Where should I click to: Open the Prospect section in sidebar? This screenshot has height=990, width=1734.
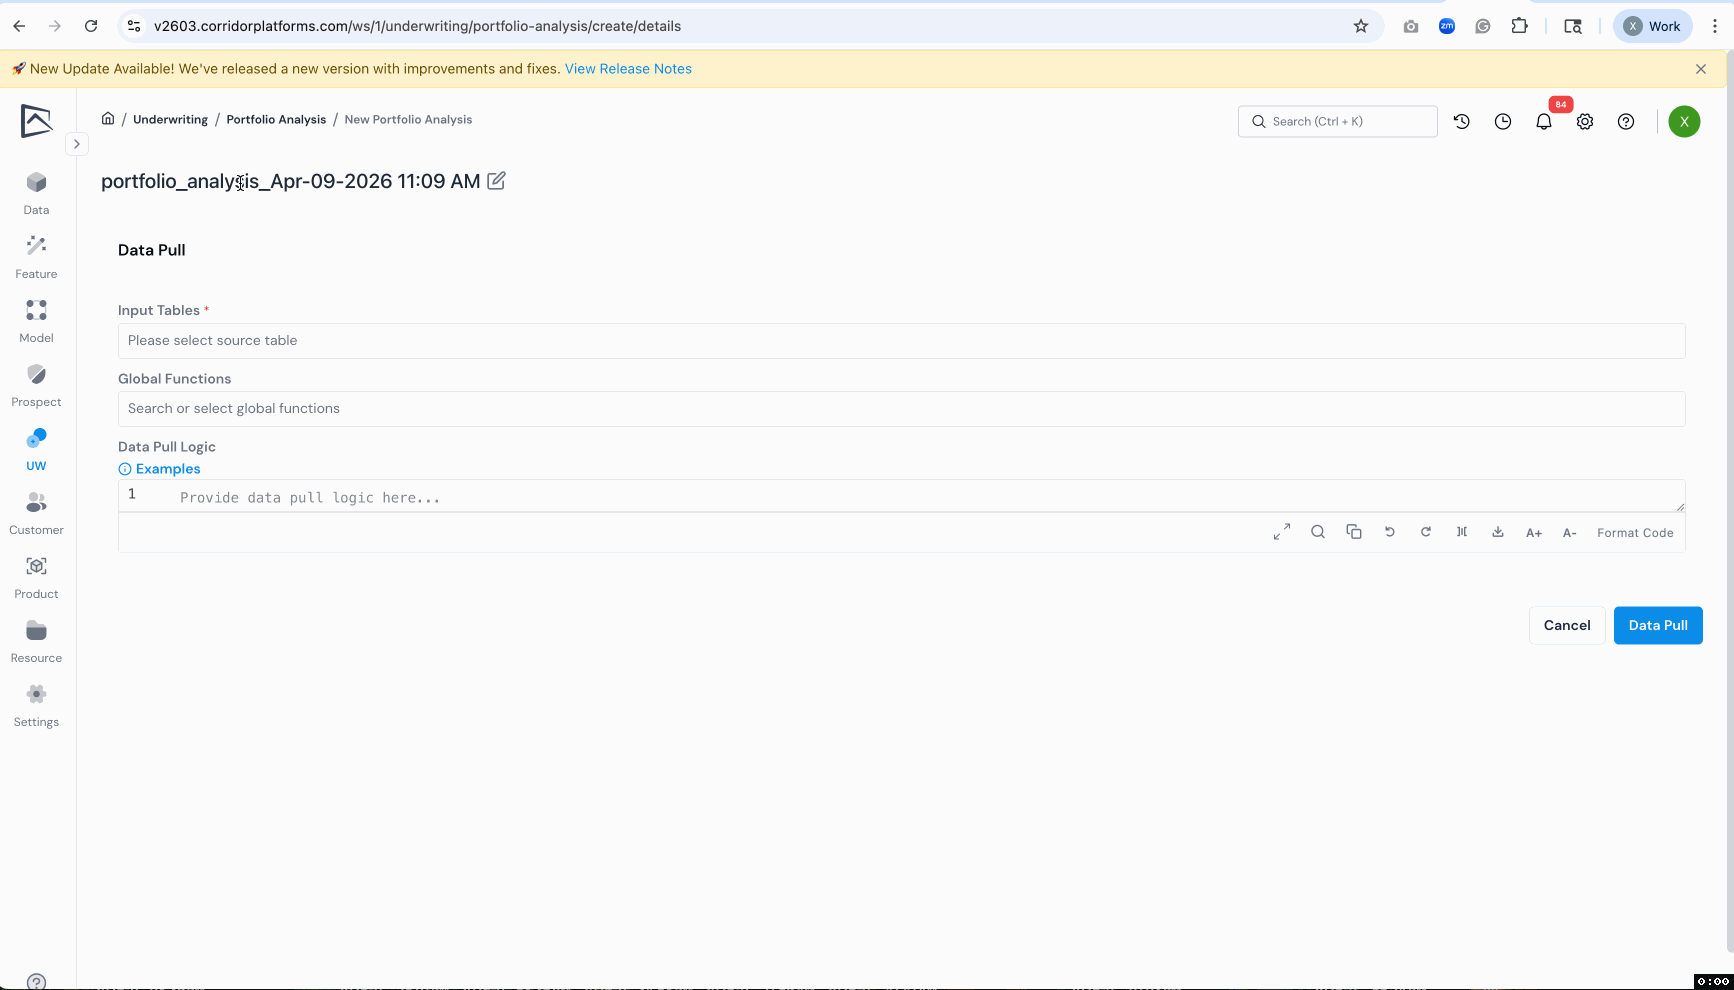(36, 386)
